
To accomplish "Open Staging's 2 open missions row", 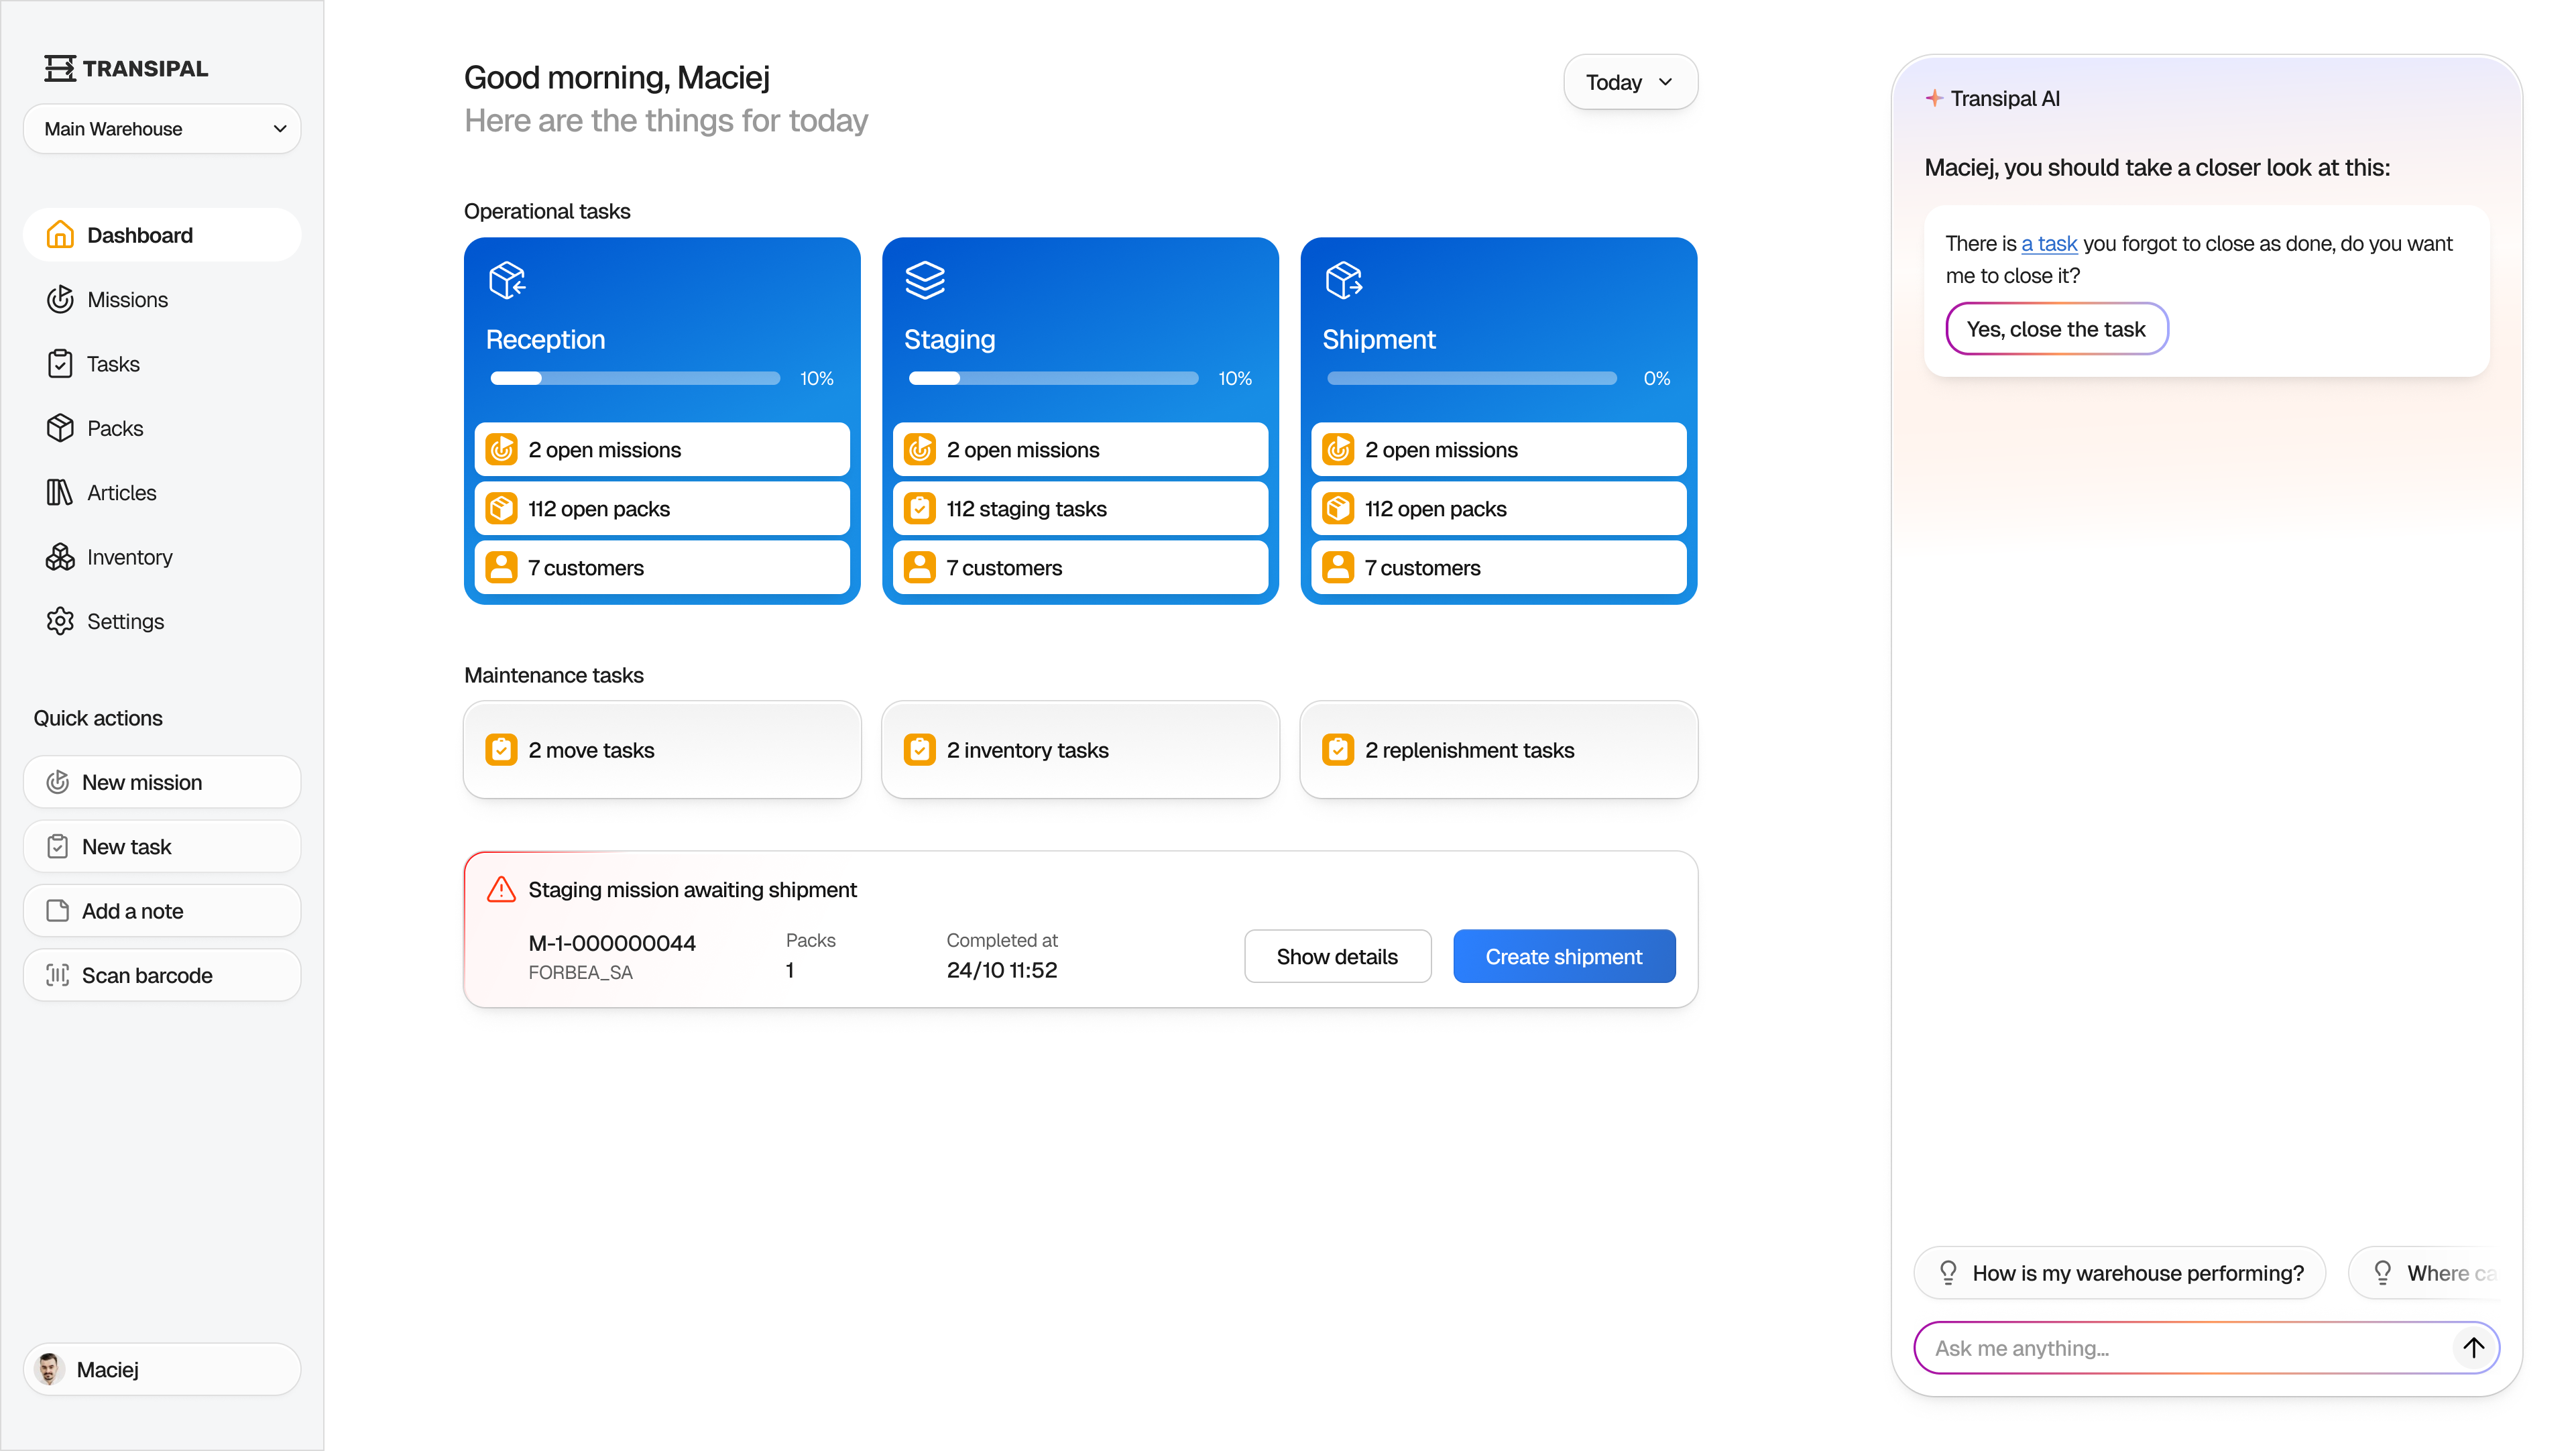I will point(1080,450).
